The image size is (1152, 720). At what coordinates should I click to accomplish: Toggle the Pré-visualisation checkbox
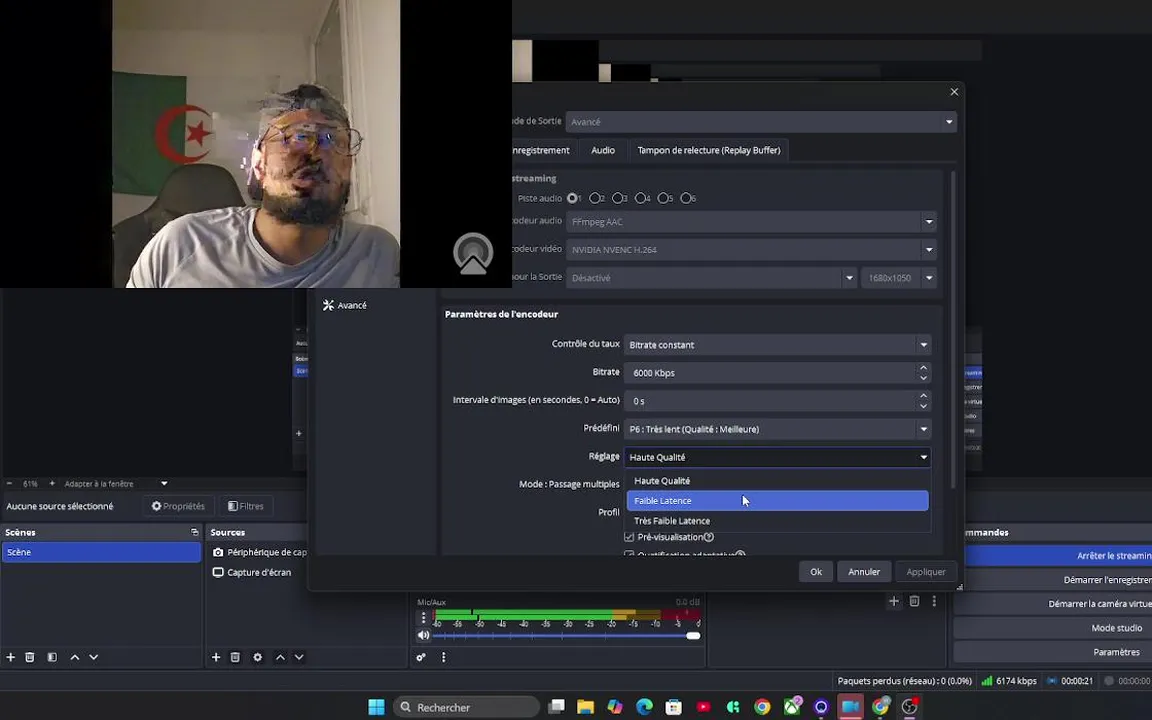pyautogui.click(x=629, y=537)
